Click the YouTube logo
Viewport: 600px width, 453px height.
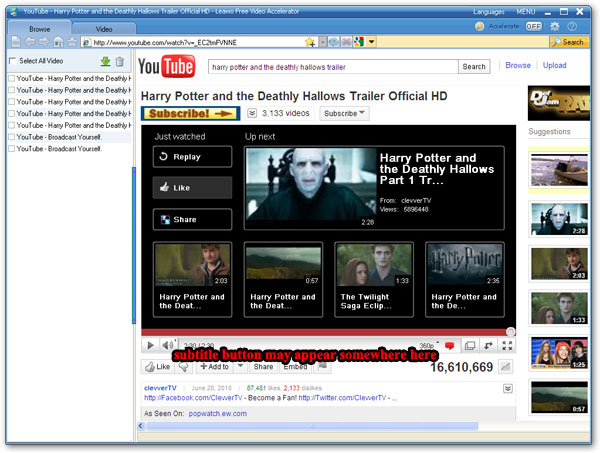click(x=166, y=66)
